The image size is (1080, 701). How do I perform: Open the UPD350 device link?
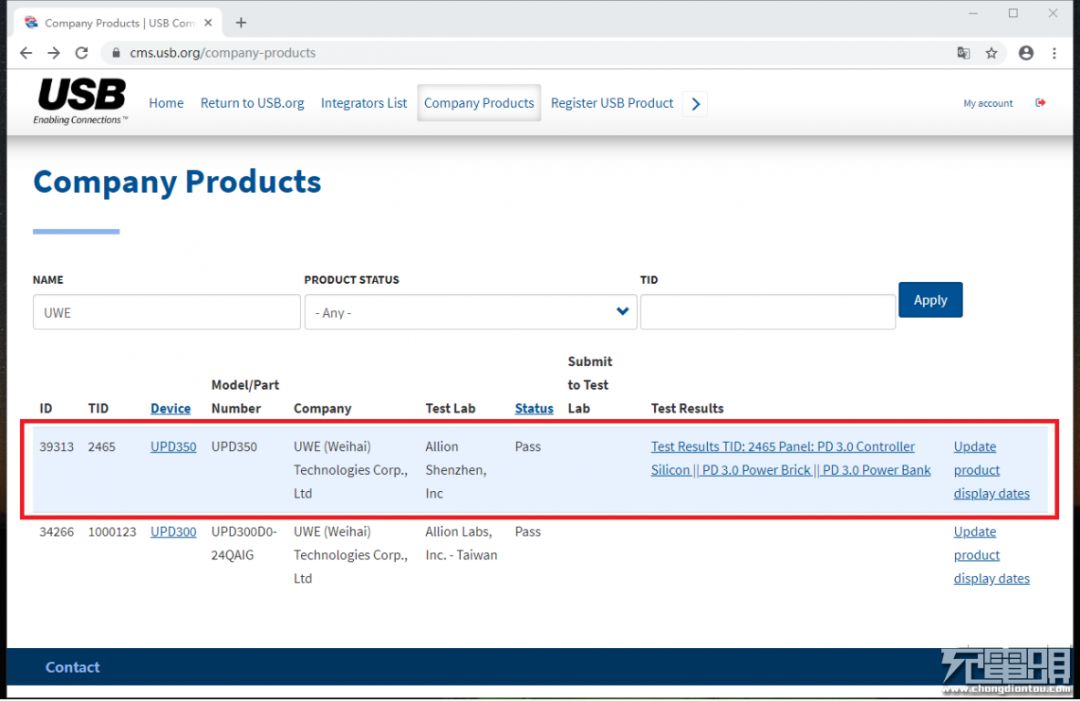tap(173, 447)
